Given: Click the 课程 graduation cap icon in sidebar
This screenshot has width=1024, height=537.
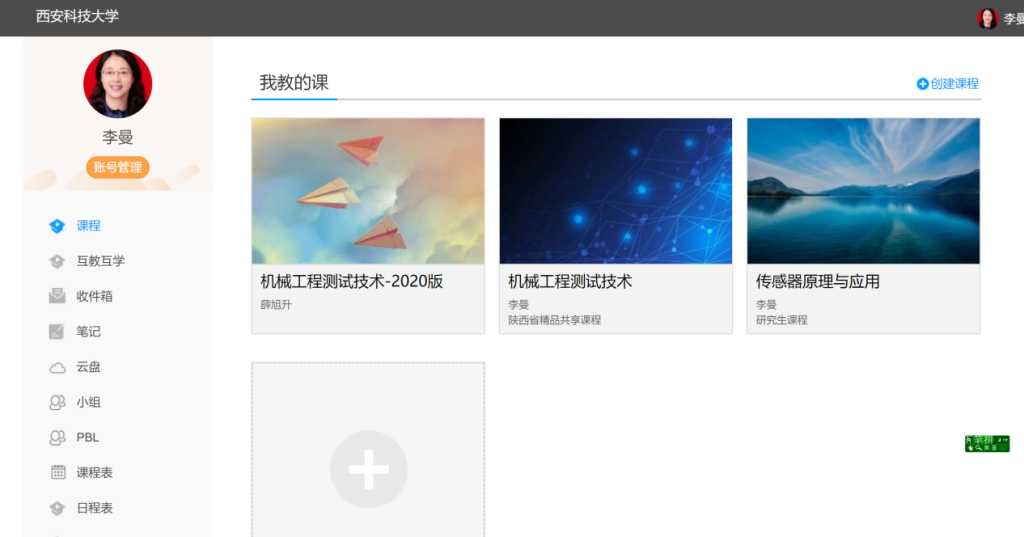Looking at the screenshot, I should (58, 226).
